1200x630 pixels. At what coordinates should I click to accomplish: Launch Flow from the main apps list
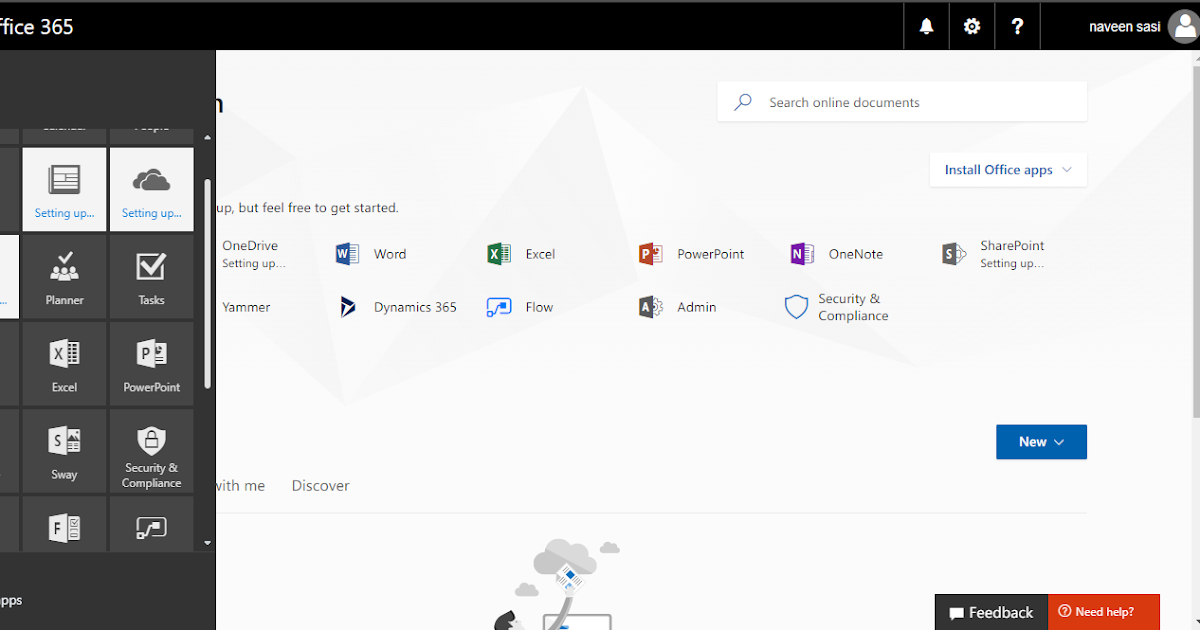520,307
